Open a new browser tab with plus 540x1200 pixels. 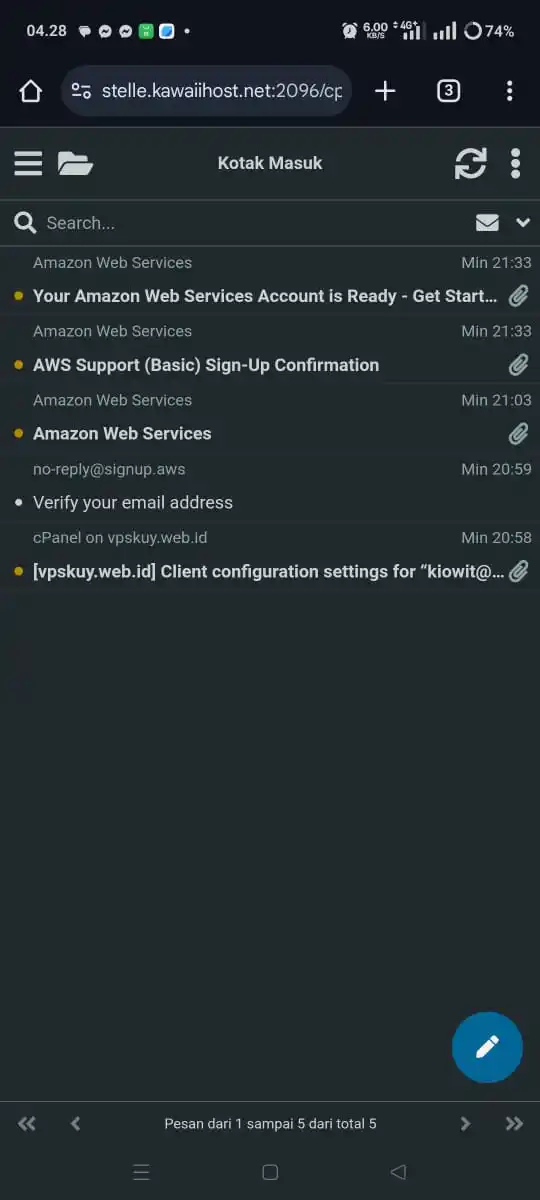[x=385, y=91]
